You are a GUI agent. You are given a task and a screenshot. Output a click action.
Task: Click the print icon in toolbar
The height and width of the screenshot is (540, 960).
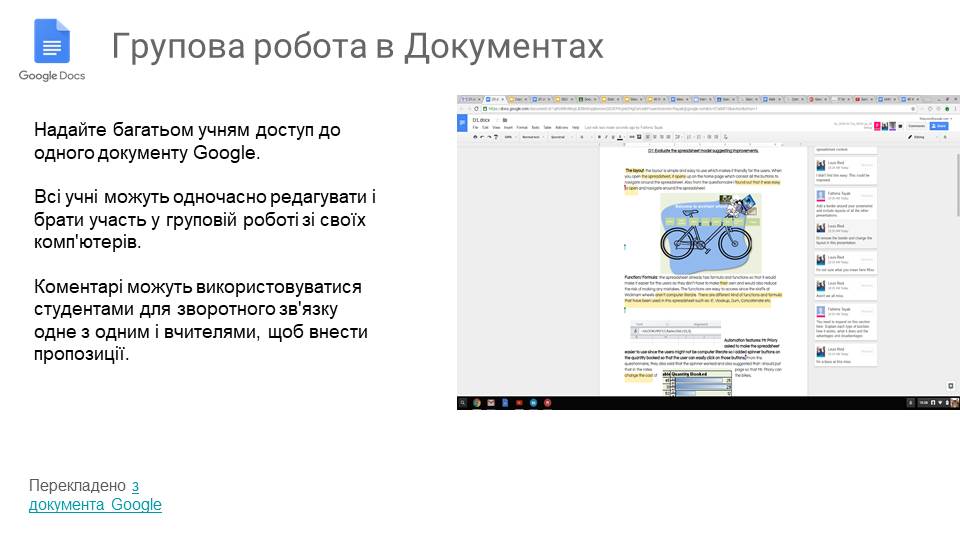coord(476,137)
